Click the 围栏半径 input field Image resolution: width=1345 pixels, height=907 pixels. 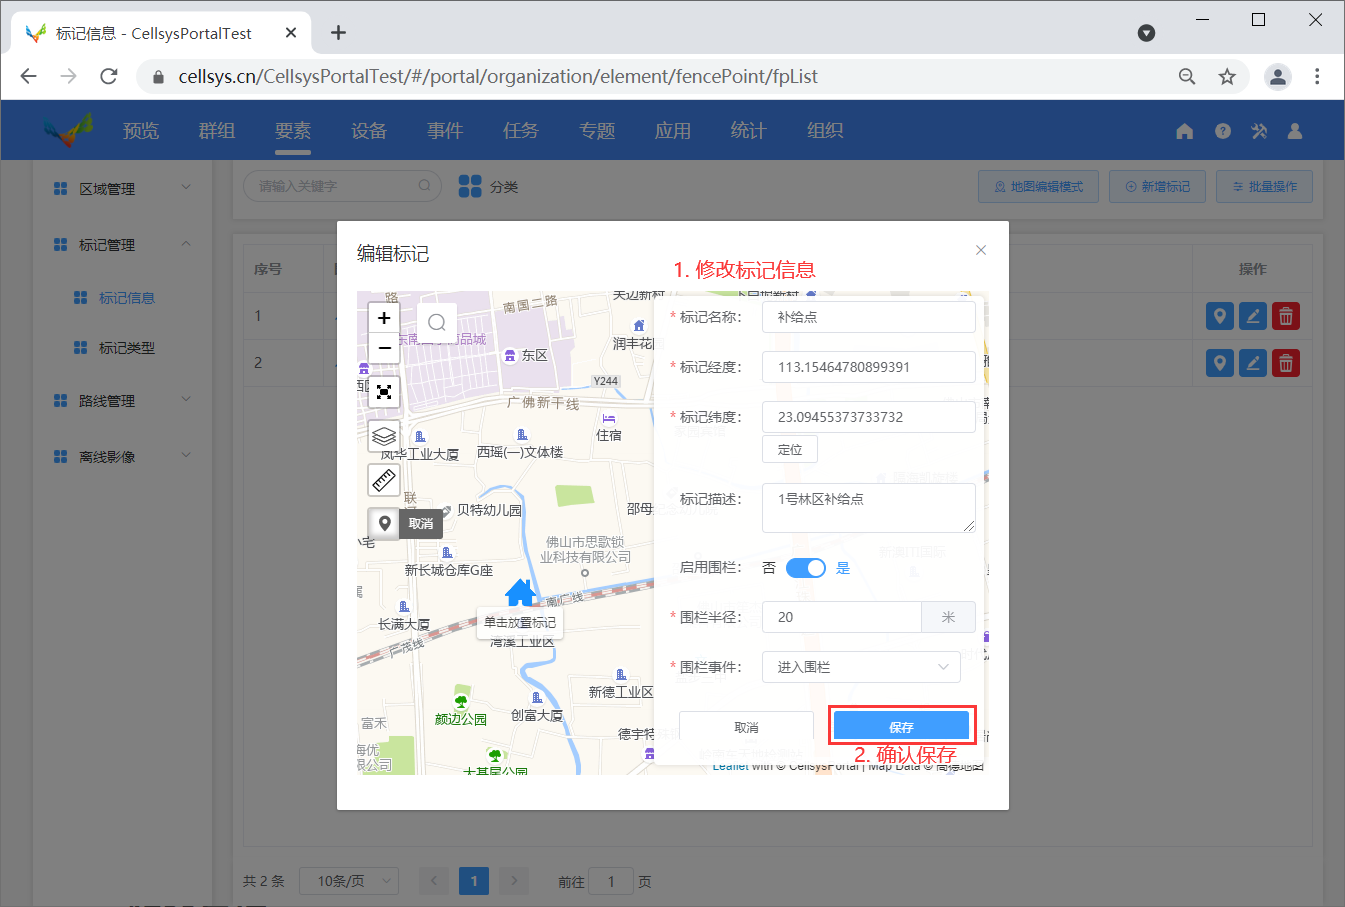(842, 617)
